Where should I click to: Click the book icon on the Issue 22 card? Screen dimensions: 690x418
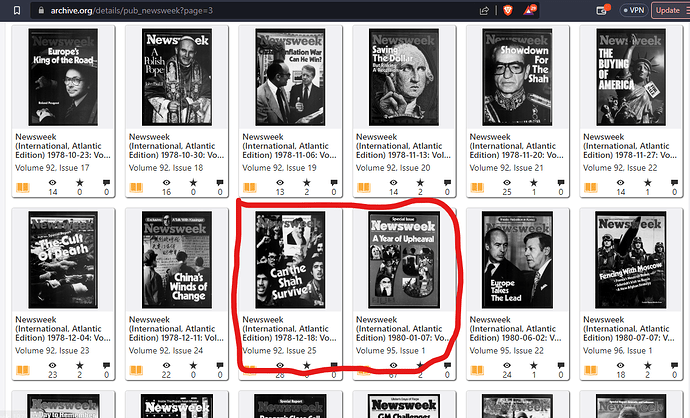[591, 187]
